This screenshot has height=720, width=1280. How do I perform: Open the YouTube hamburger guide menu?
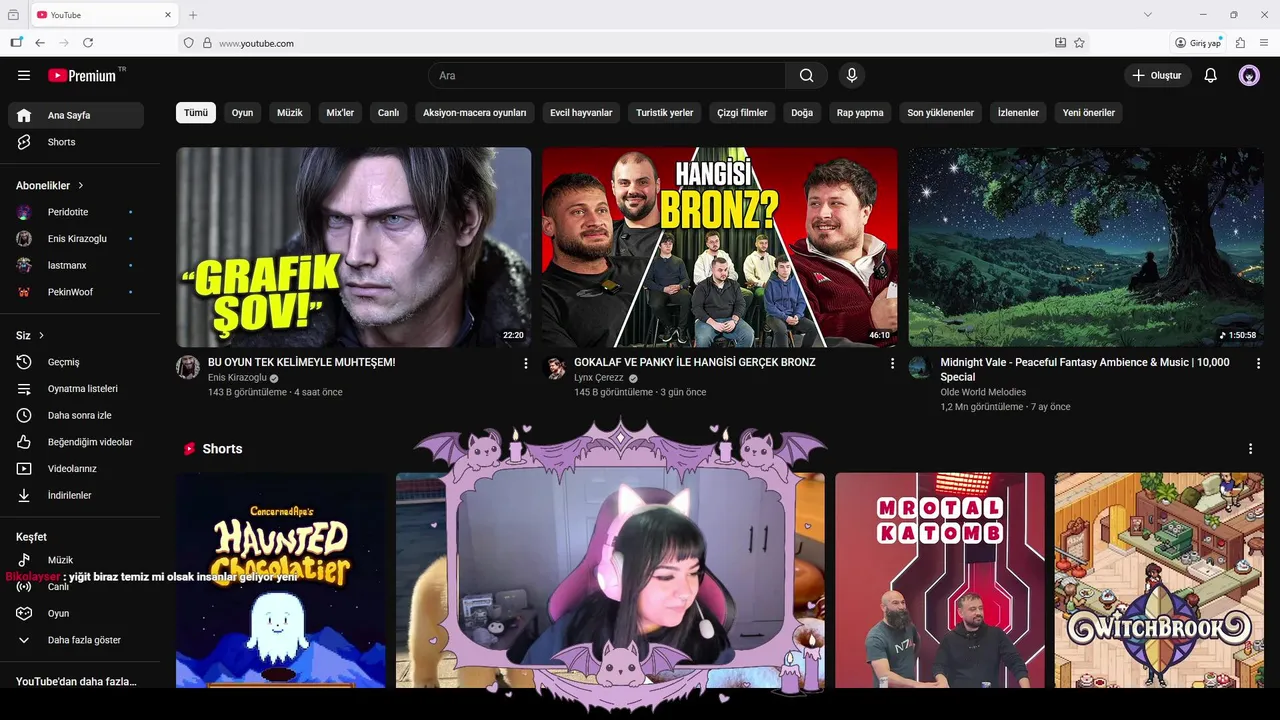24,75
